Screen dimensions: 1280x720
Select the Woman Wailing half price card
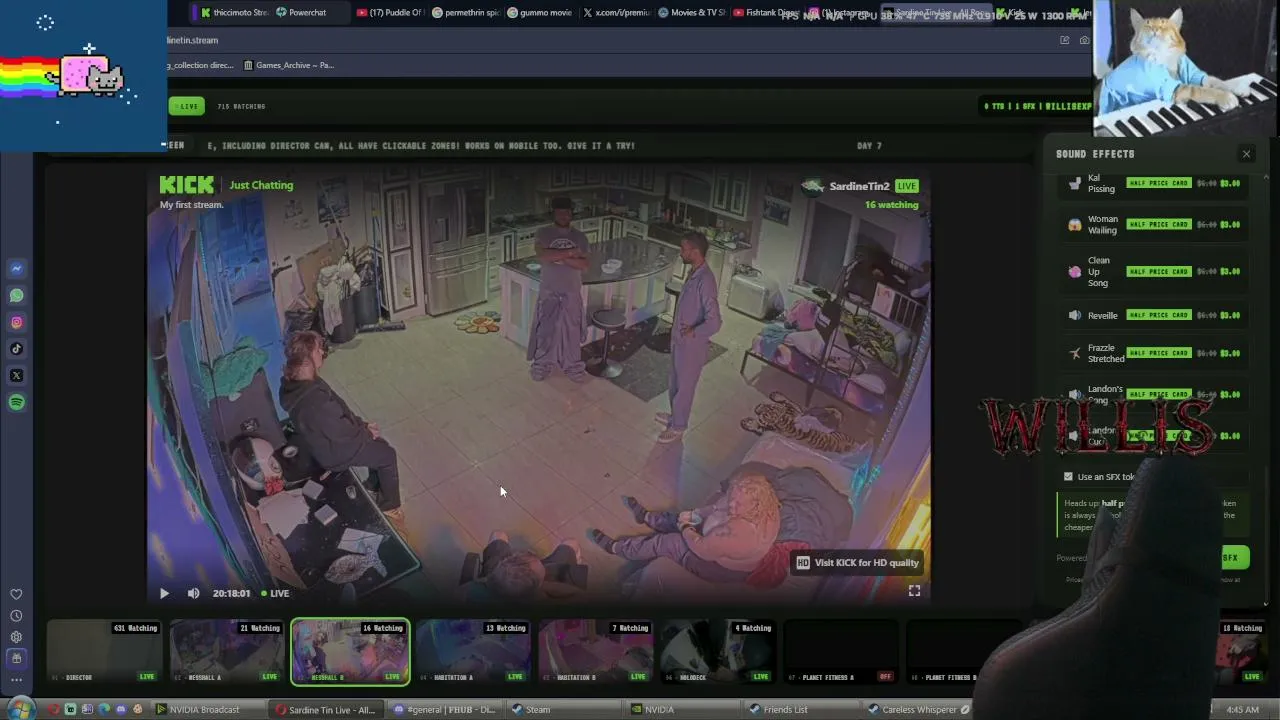tap(1159, 224)
